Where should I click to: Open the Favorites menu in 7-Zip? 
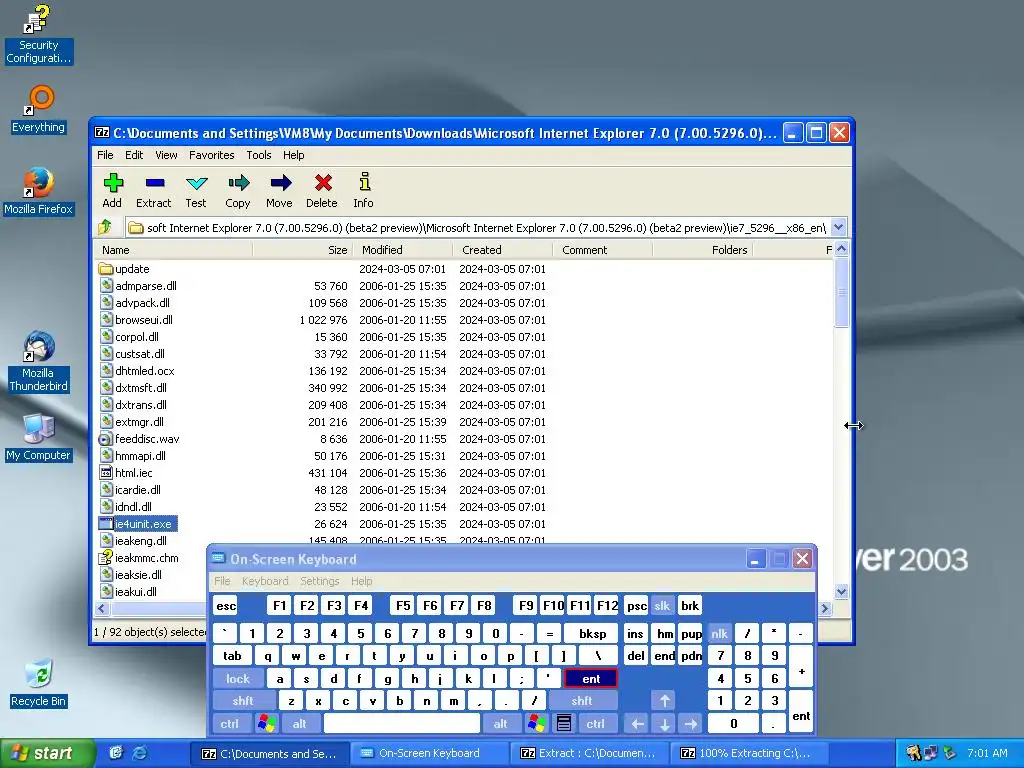[x=212, y=155]
